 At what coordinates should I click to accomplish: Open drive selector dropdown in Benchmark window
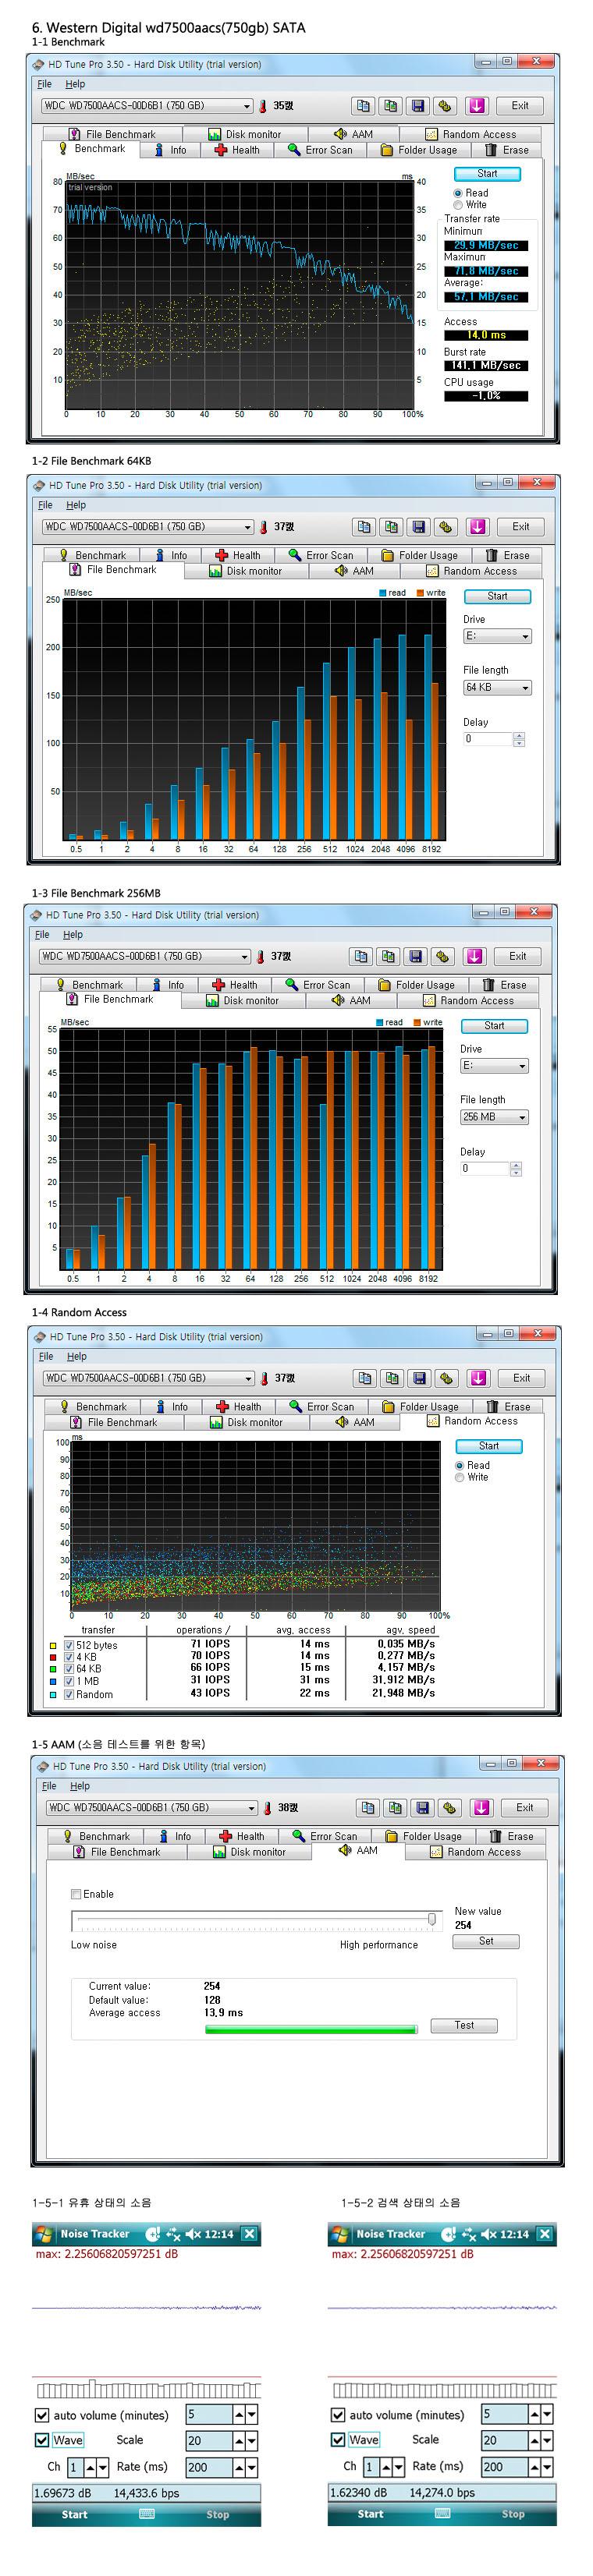(146, 105)
